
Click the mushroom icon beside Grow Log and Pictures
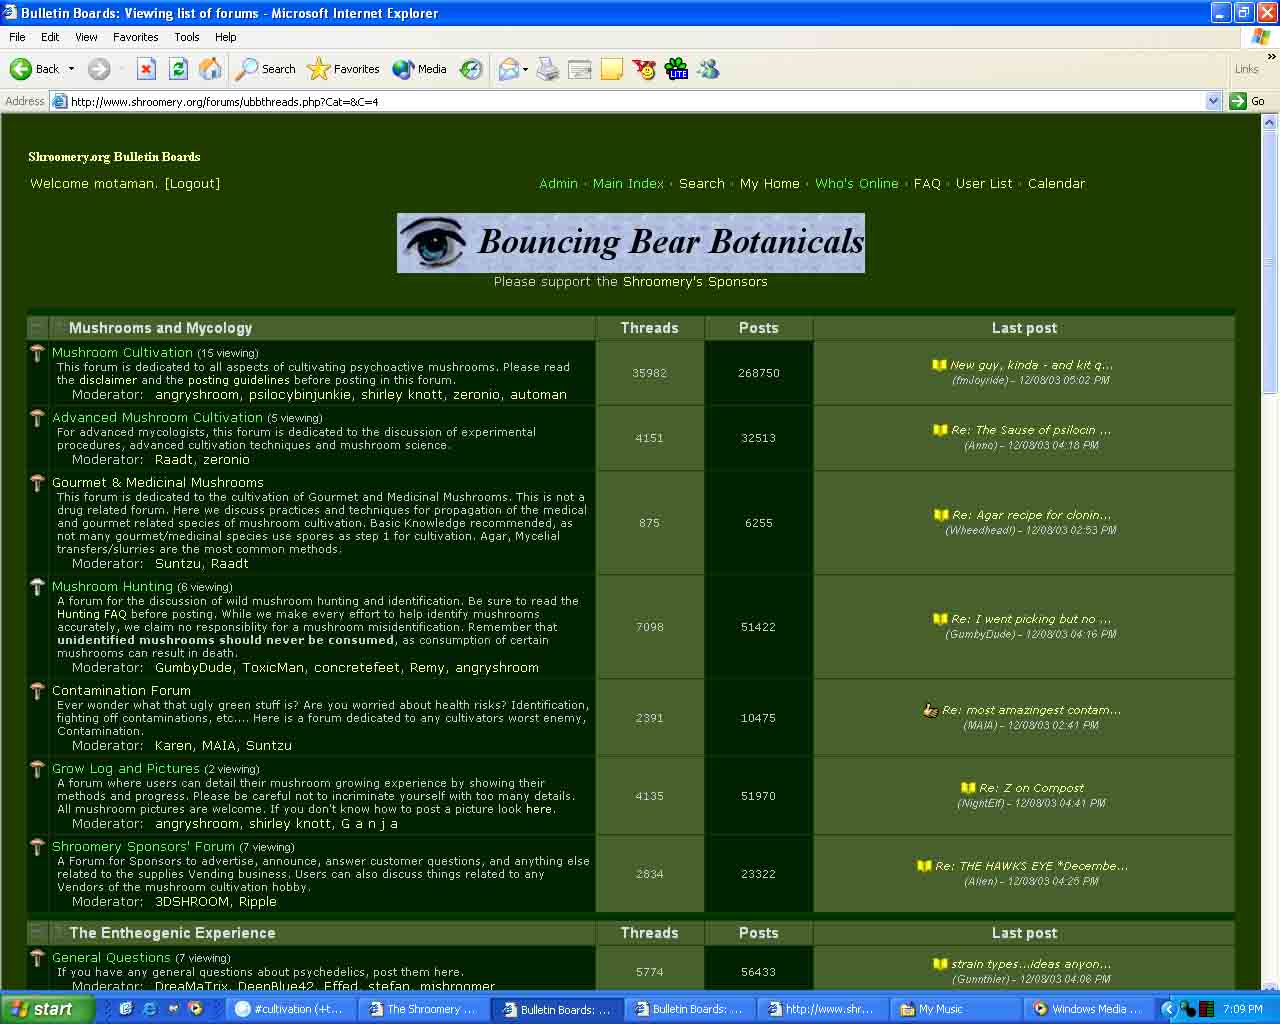point(37,769)
